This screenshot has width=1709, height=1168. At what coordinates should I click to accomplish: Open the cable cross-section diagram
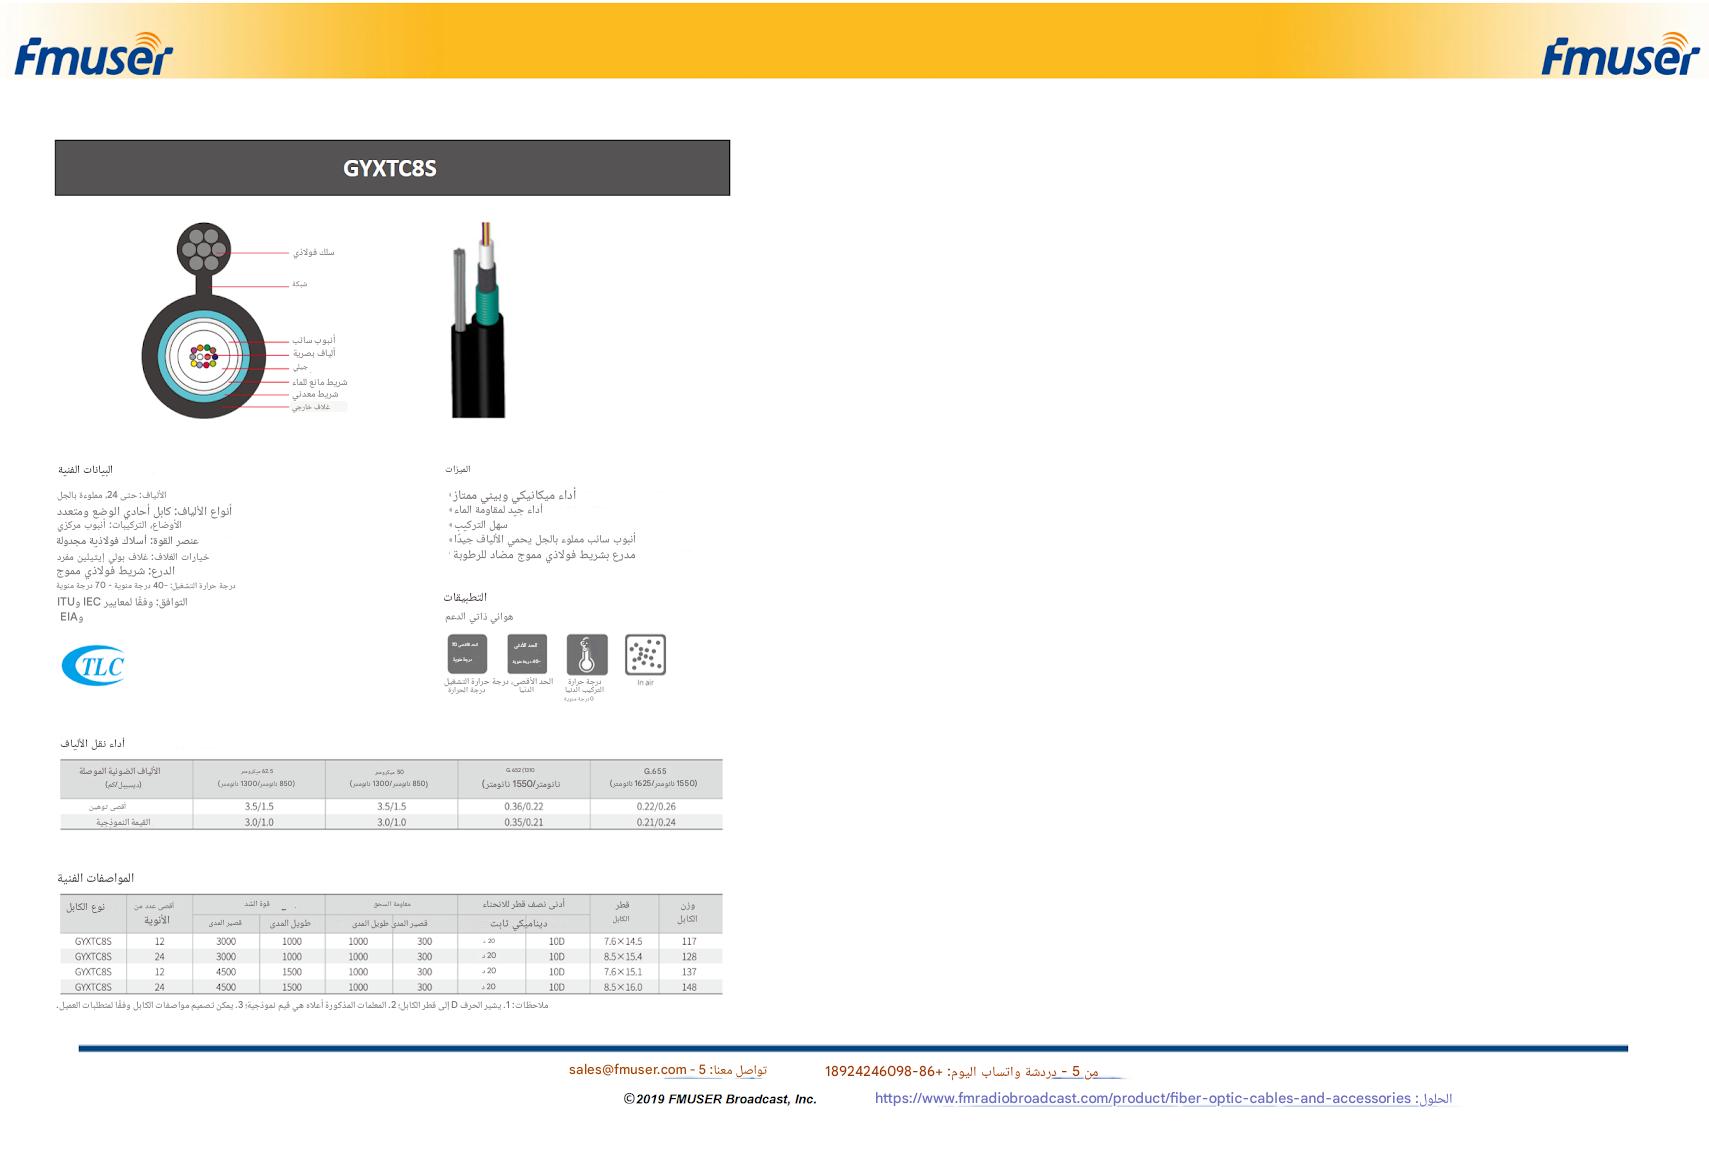point(203,320)
